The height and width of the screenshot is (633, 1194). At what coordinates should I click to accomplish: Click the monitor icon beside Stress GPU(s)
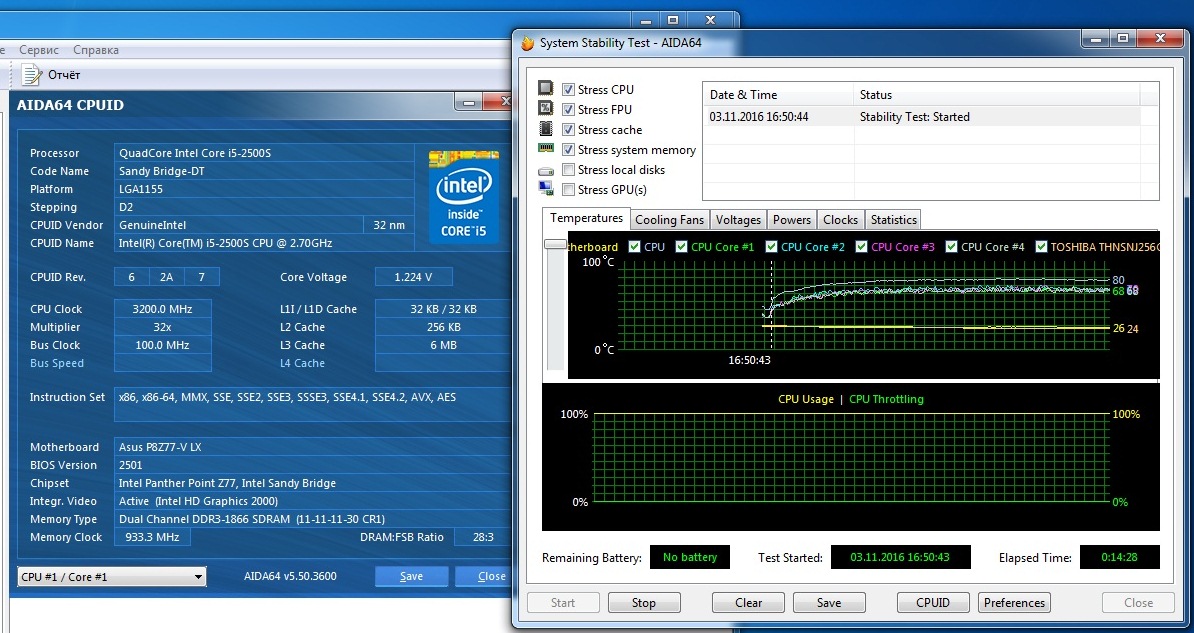pyautogui.click(x=546, y=189)
